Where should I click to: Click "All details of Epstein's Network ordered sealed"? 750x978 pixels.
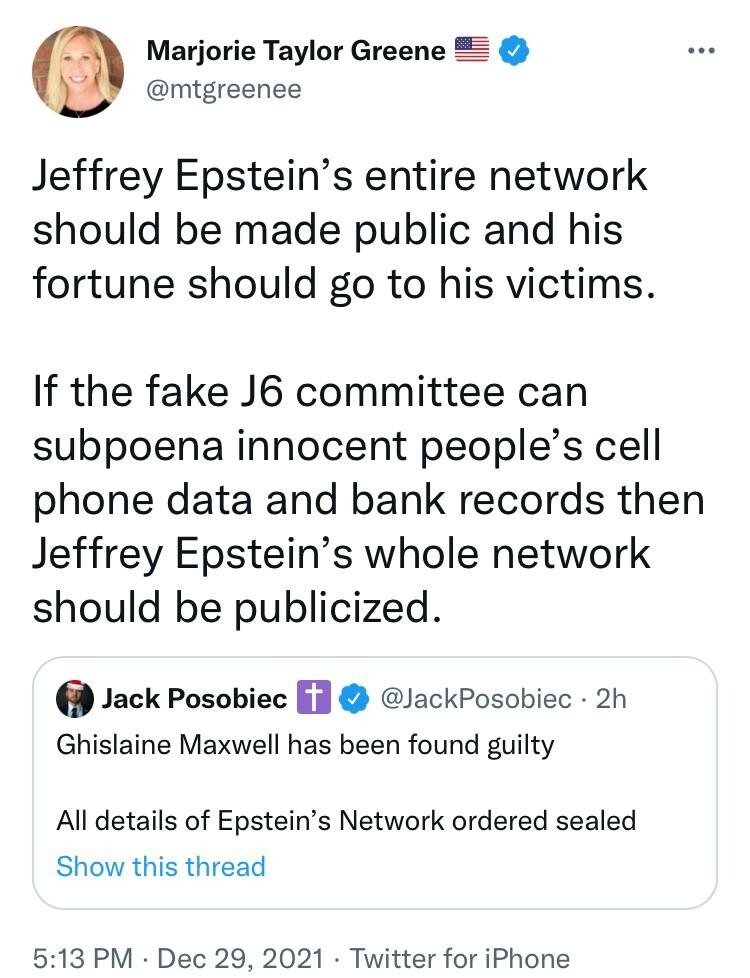tap(346, 821)
